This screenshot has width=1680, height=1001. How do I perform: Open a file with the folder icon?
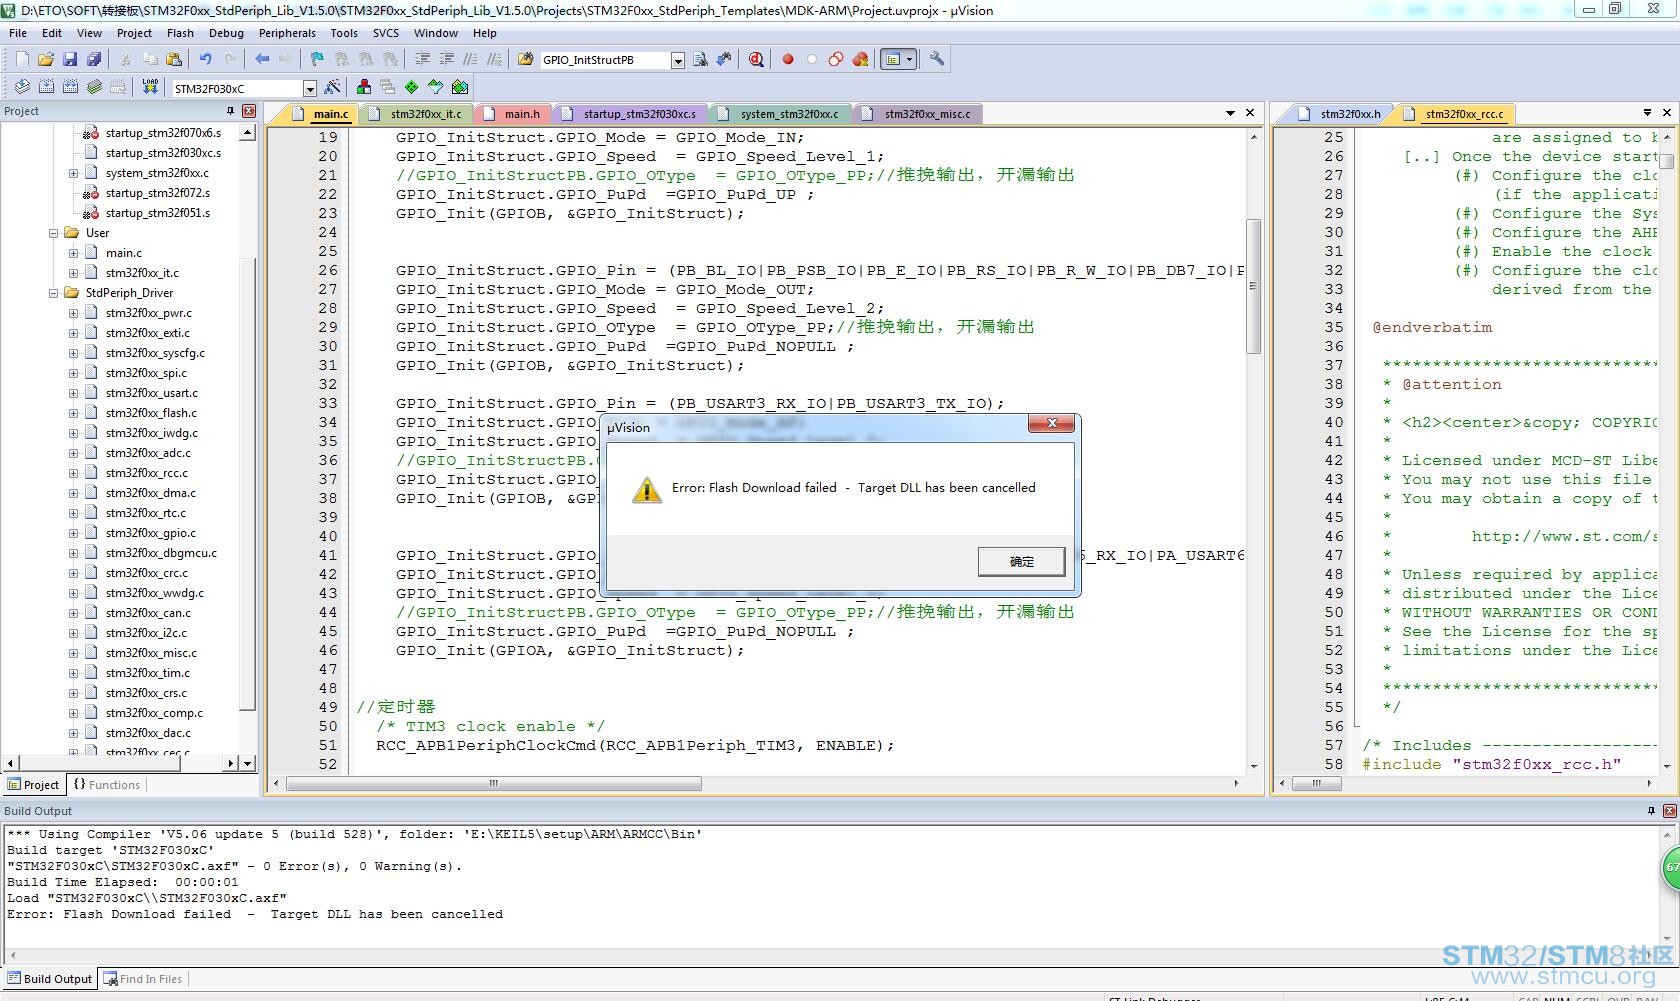tap(46, 60)
